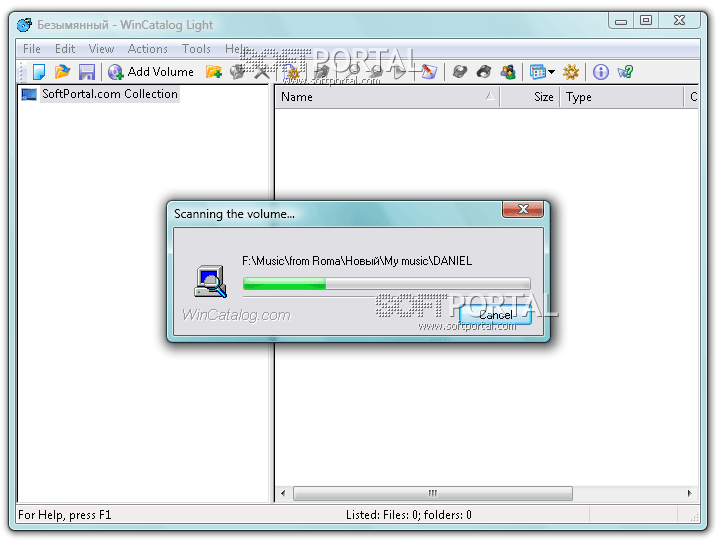Click the scanning computer magnifier icon
This screenshot has width=716, height=544.
(x=210, y=282)
